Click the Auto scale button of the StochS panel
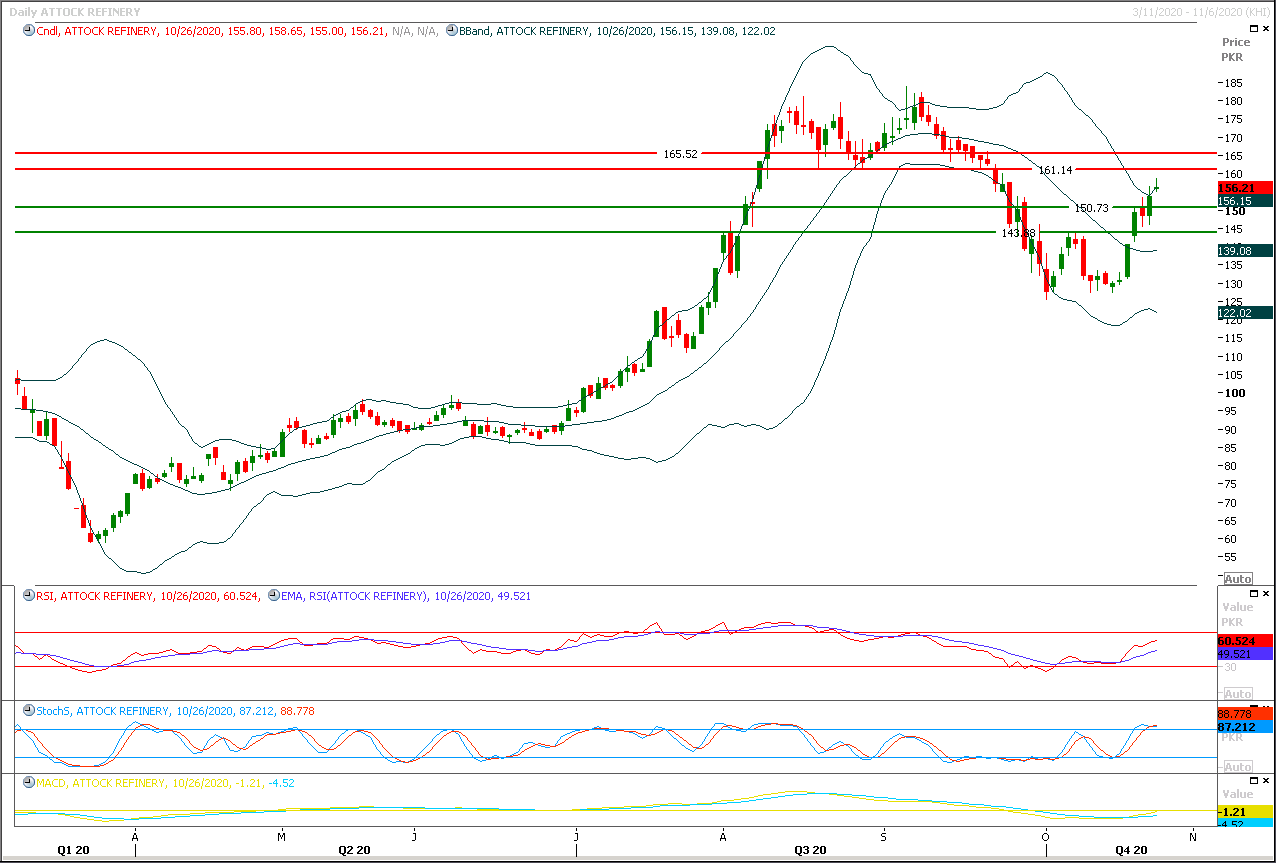This screenshot has height=863, width=1276. pyautogui.click(x=1238, y=767)
